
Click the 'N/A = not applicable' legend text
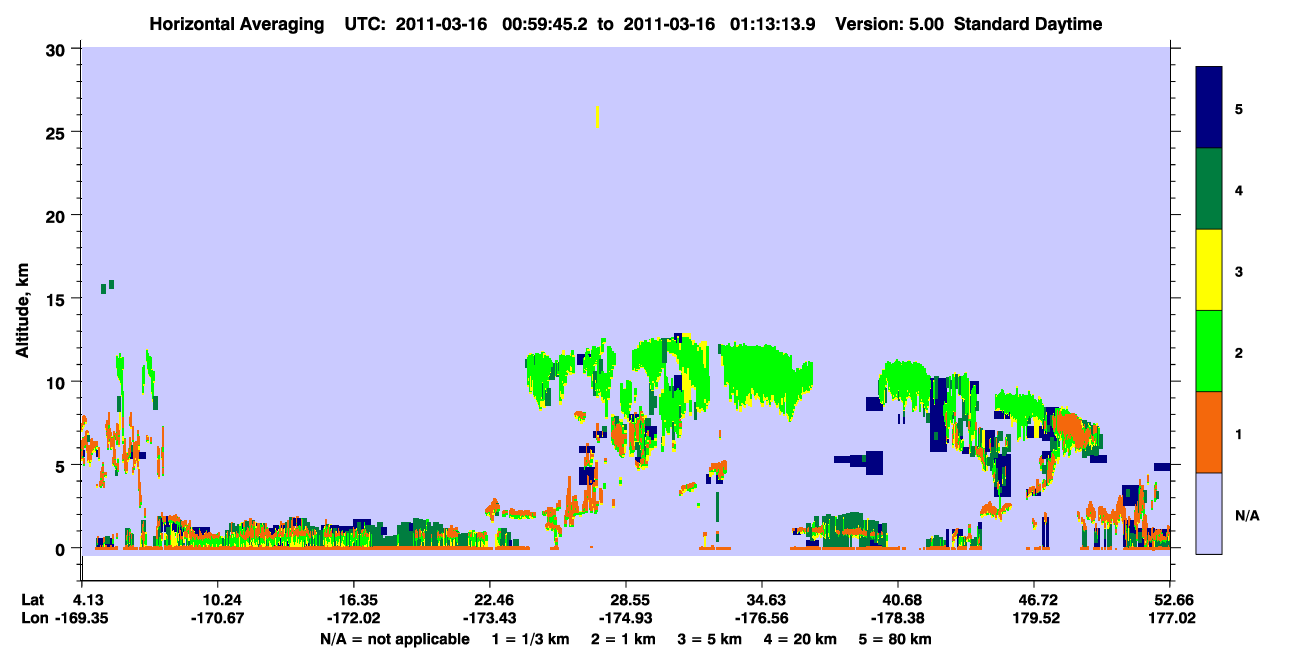click(395, 638)
